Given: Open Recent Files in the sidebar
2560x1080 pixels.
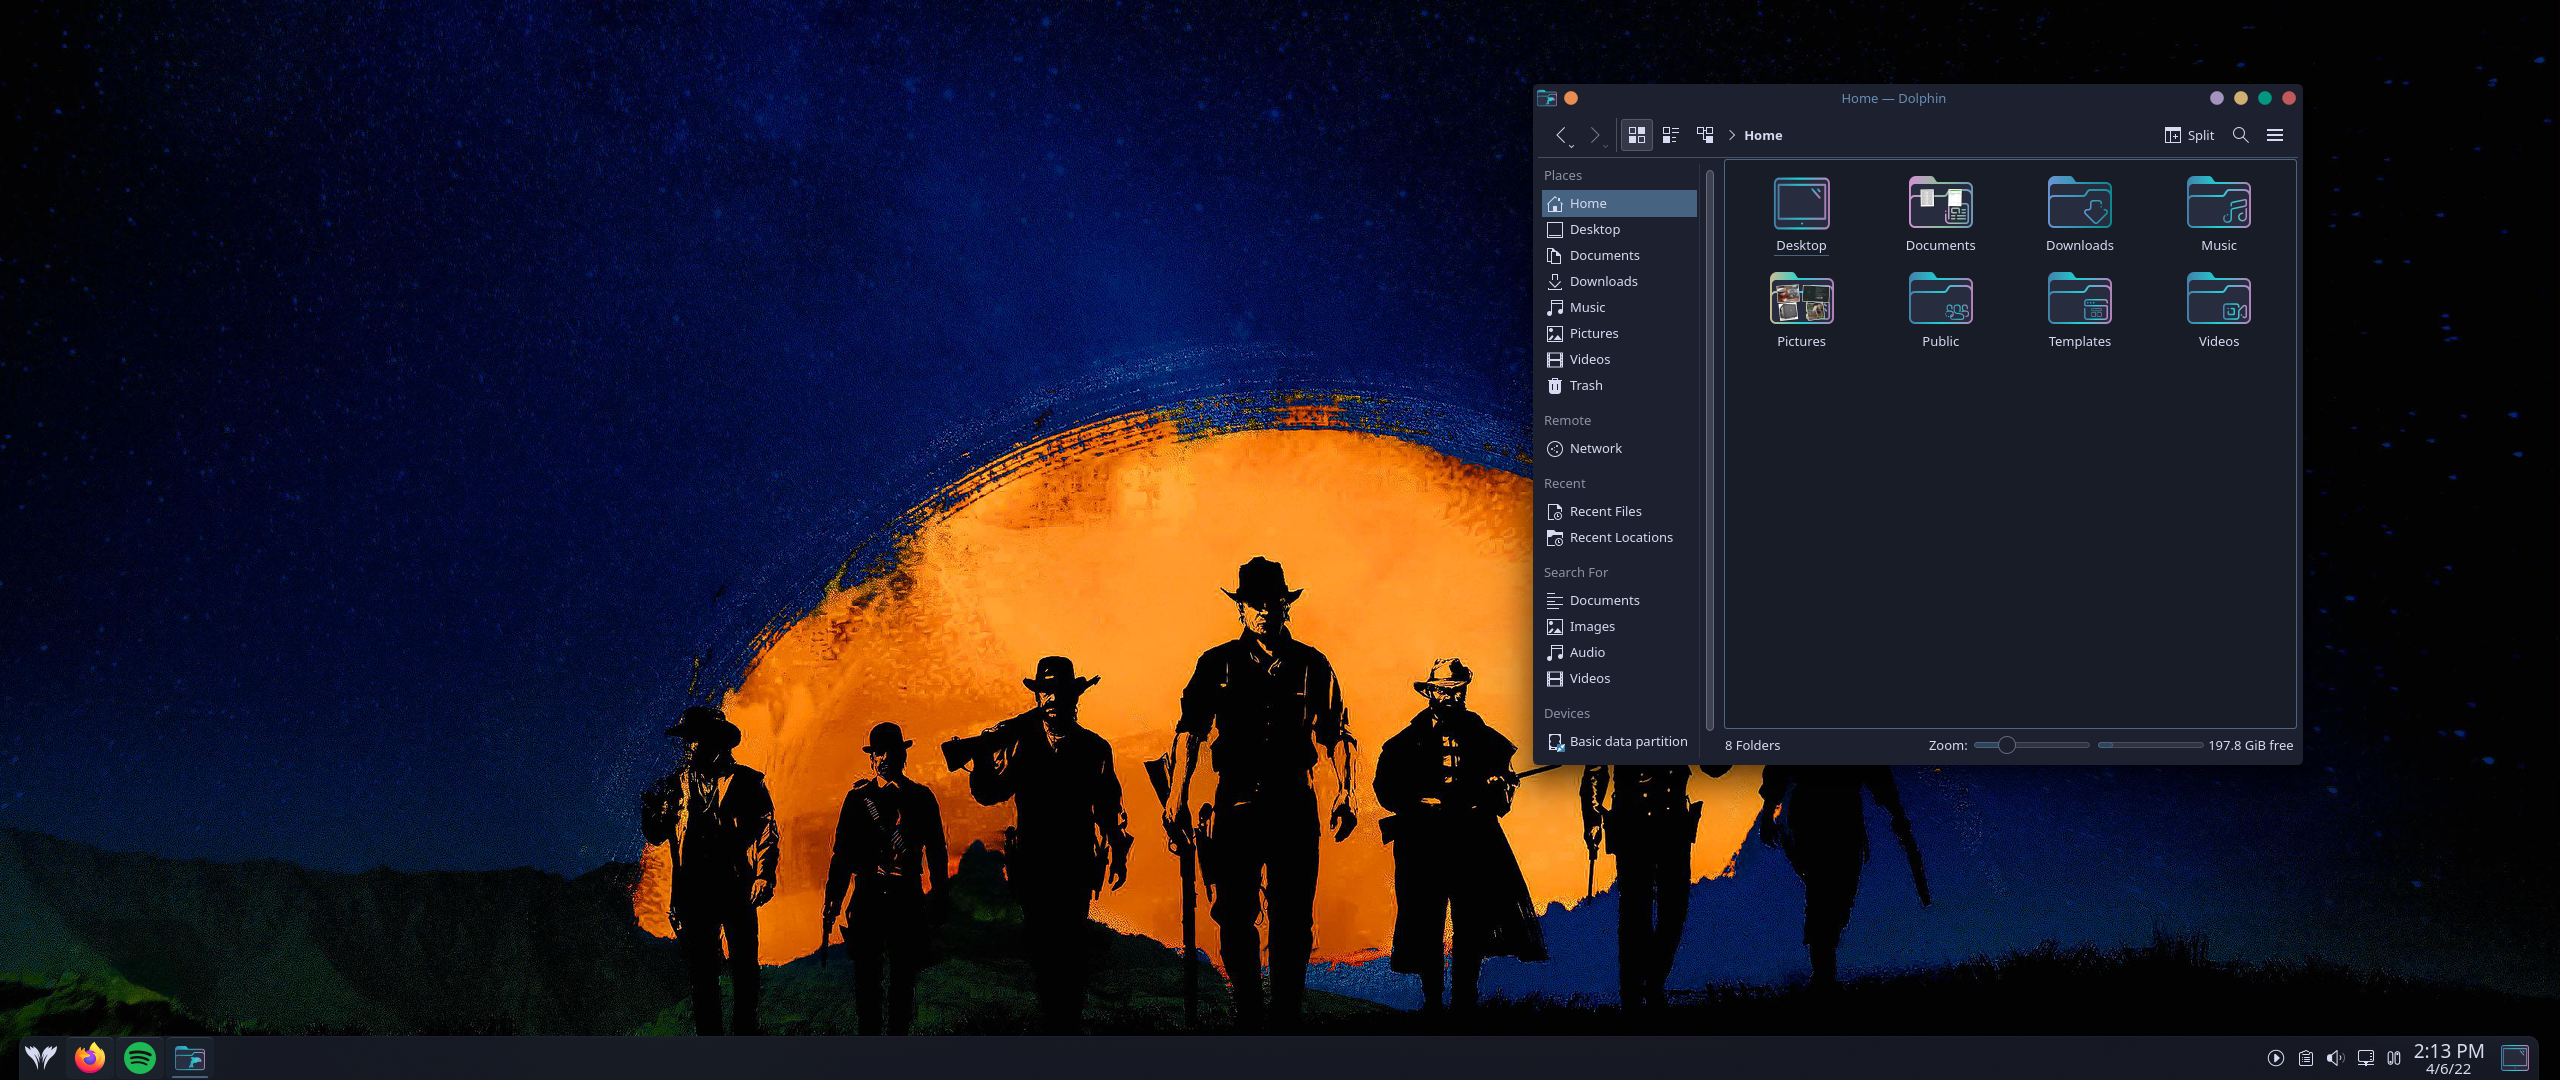Looking at the screenshot, I should coord(1604,511).
